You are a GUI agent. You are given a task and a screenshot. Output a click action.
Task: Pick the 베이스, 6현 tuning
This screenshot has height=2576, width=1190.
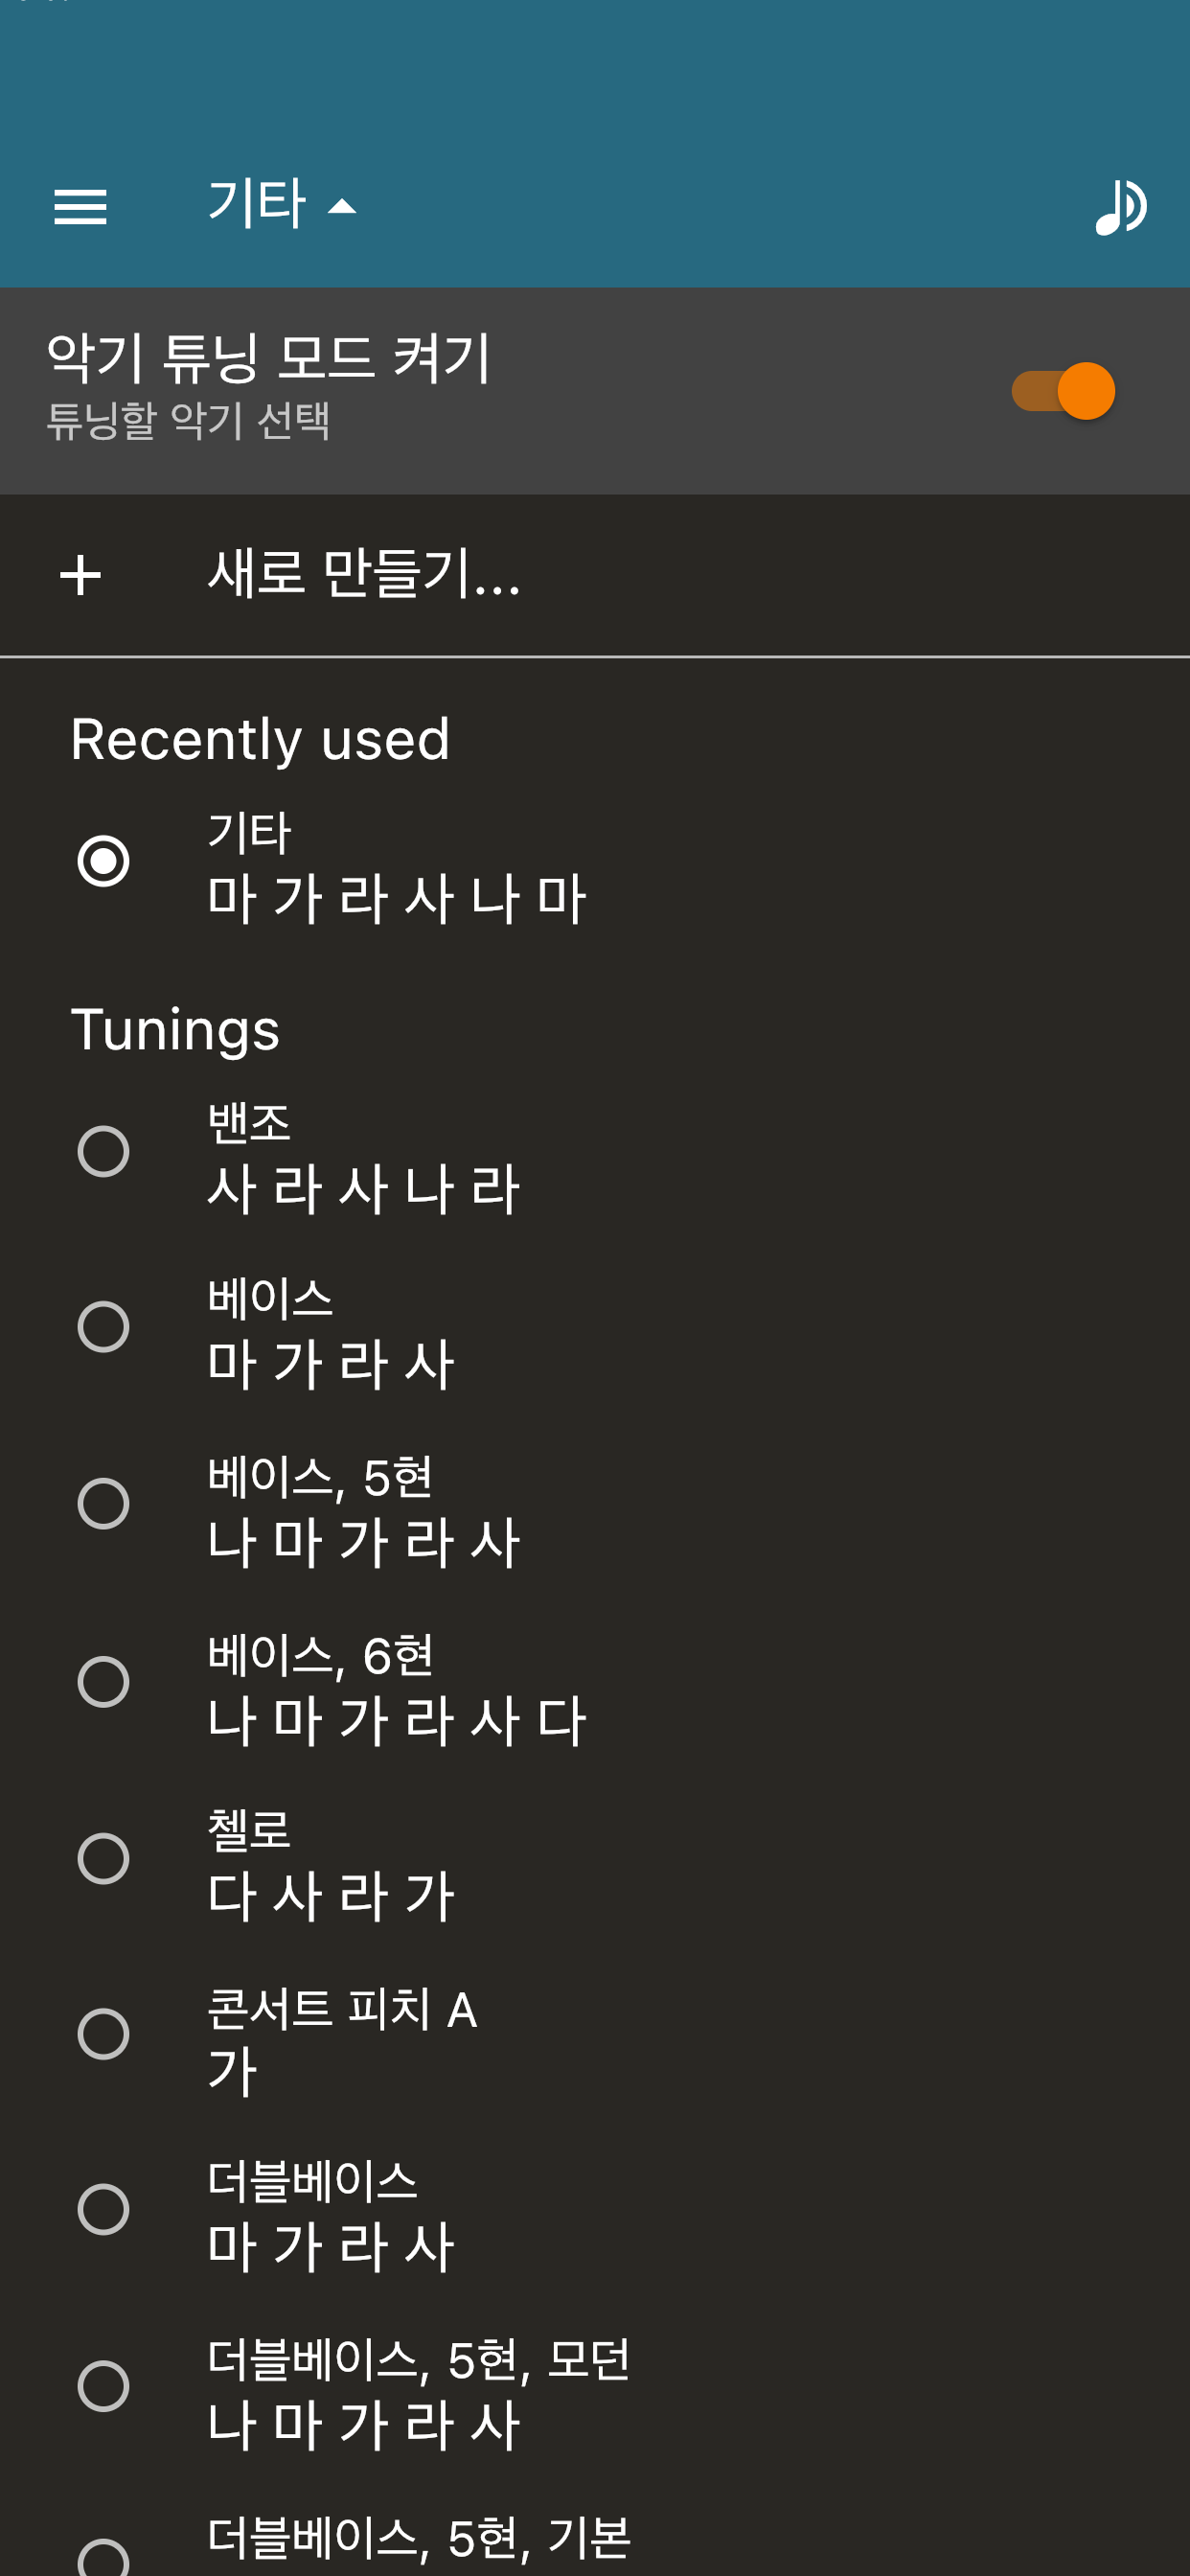(104, 1681)
